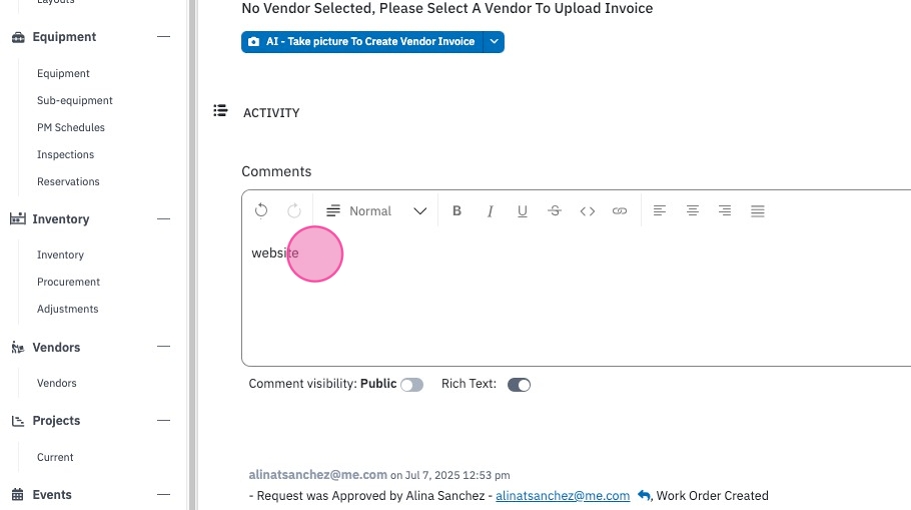The image size is (911, 510).
Task: Apply Italic formatting in the editor
Action: click(490, 211)
